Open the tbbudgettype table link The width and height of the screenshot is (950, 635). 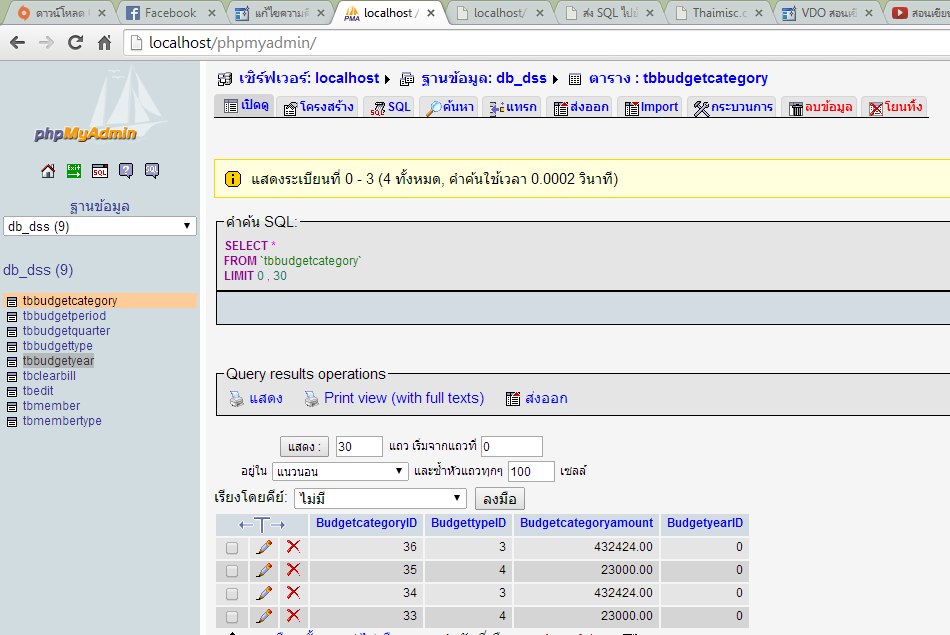click(x=58, y=347)
